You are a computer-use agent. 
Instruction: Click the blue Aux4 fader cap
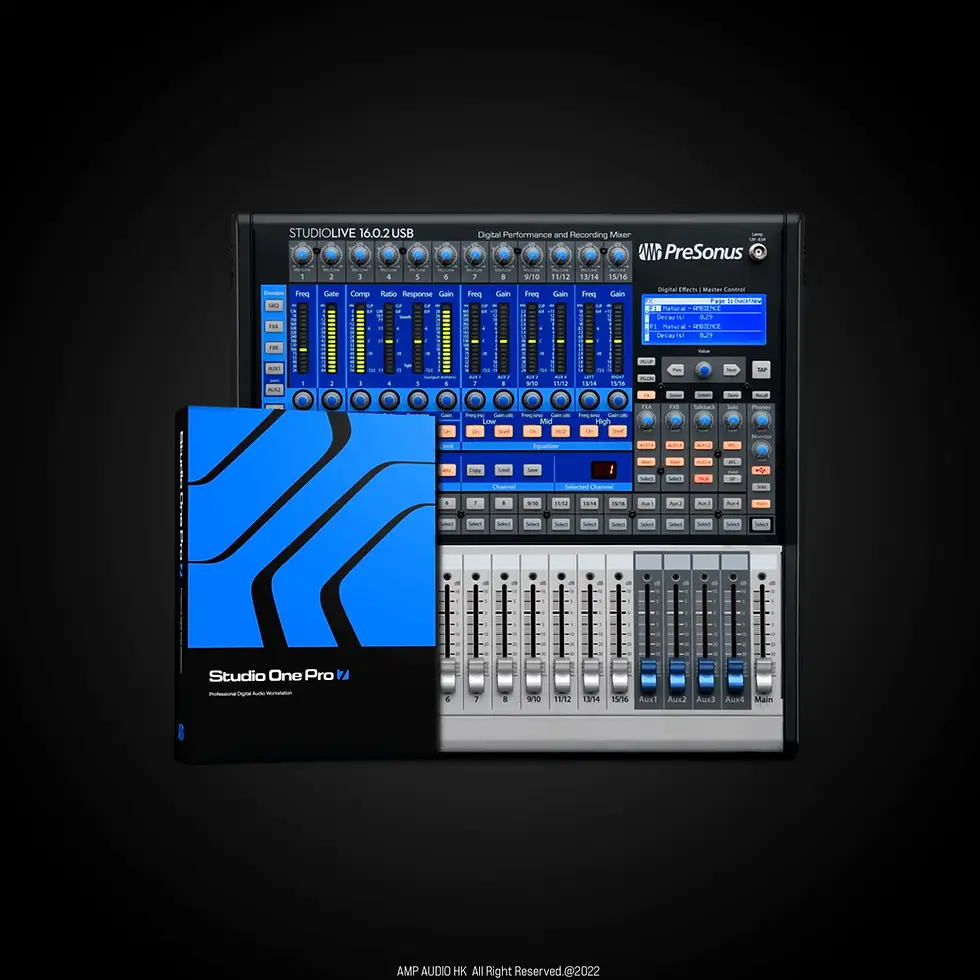(x=734, y=674)
